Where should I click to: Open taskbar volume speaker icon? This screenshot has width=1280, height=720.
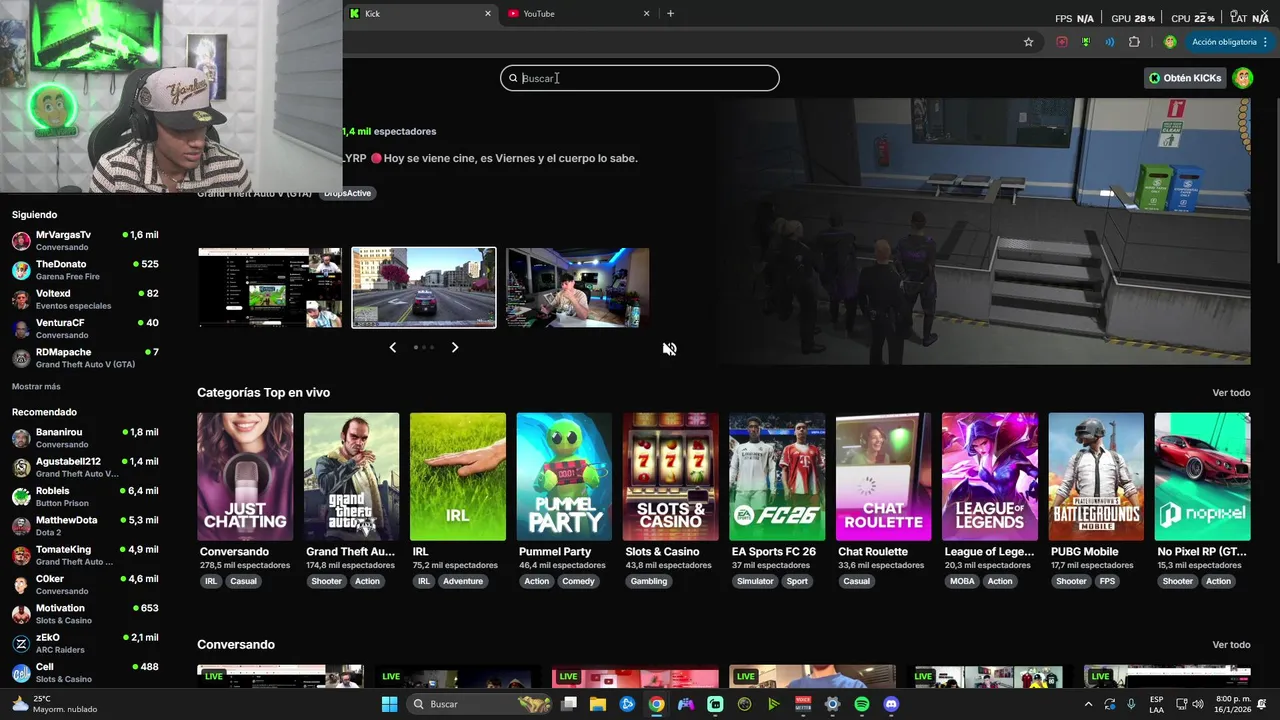pos(1199,704)
